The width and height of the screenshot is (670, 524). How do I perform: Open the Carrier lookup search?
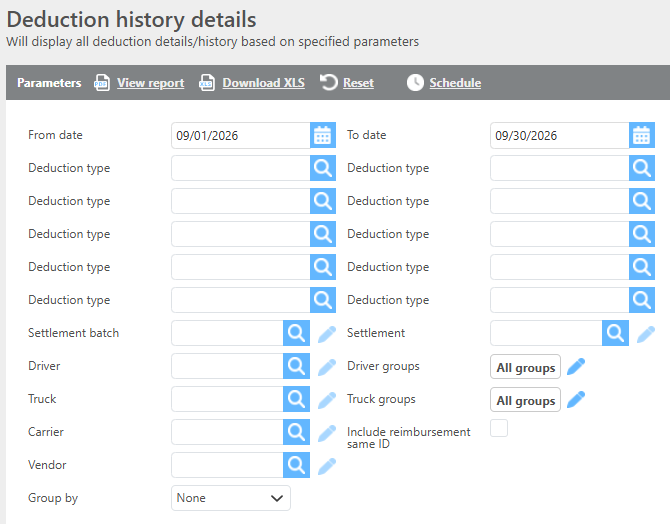296,432
